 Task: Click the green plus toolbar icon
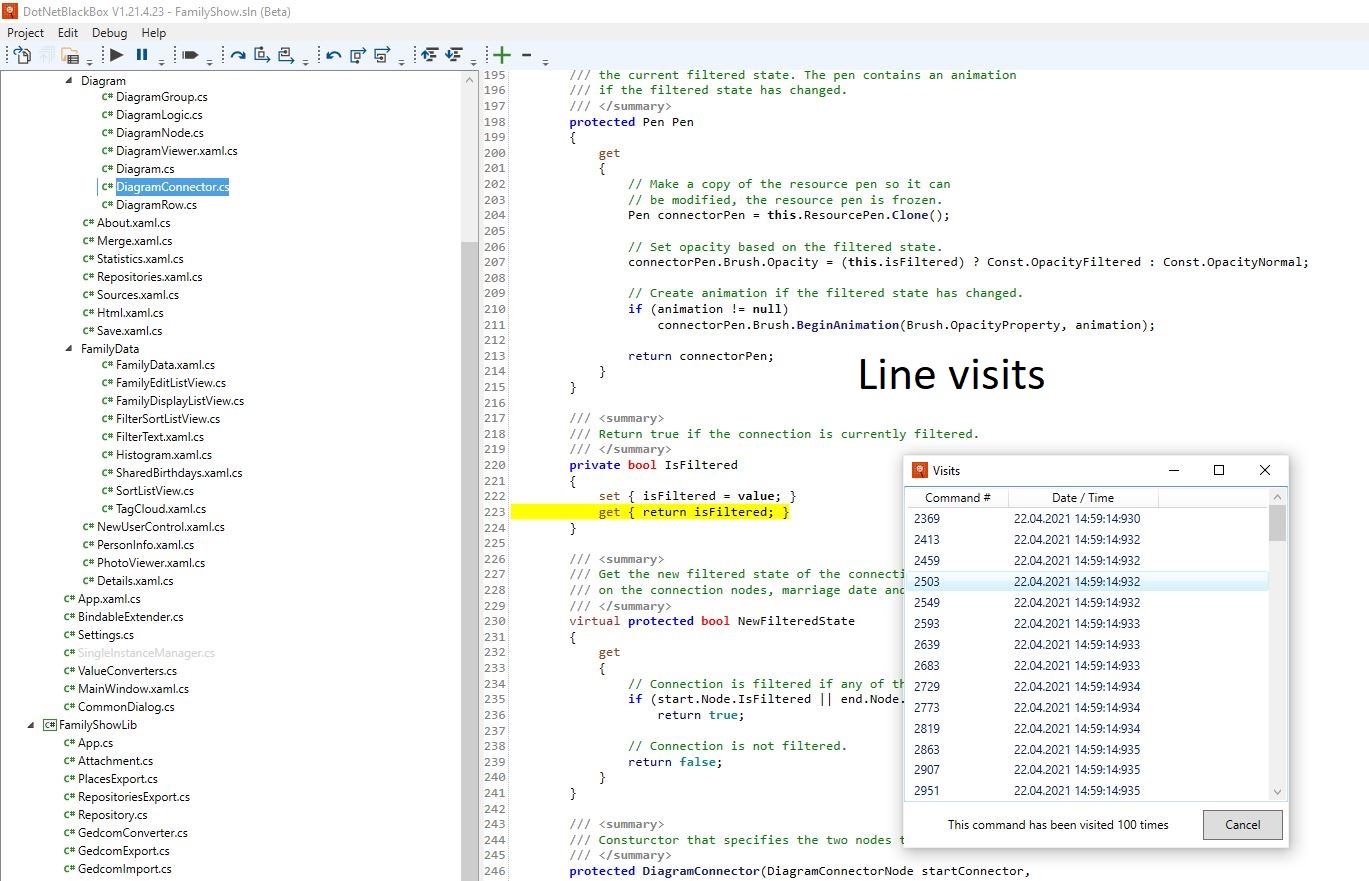[502, 55]
